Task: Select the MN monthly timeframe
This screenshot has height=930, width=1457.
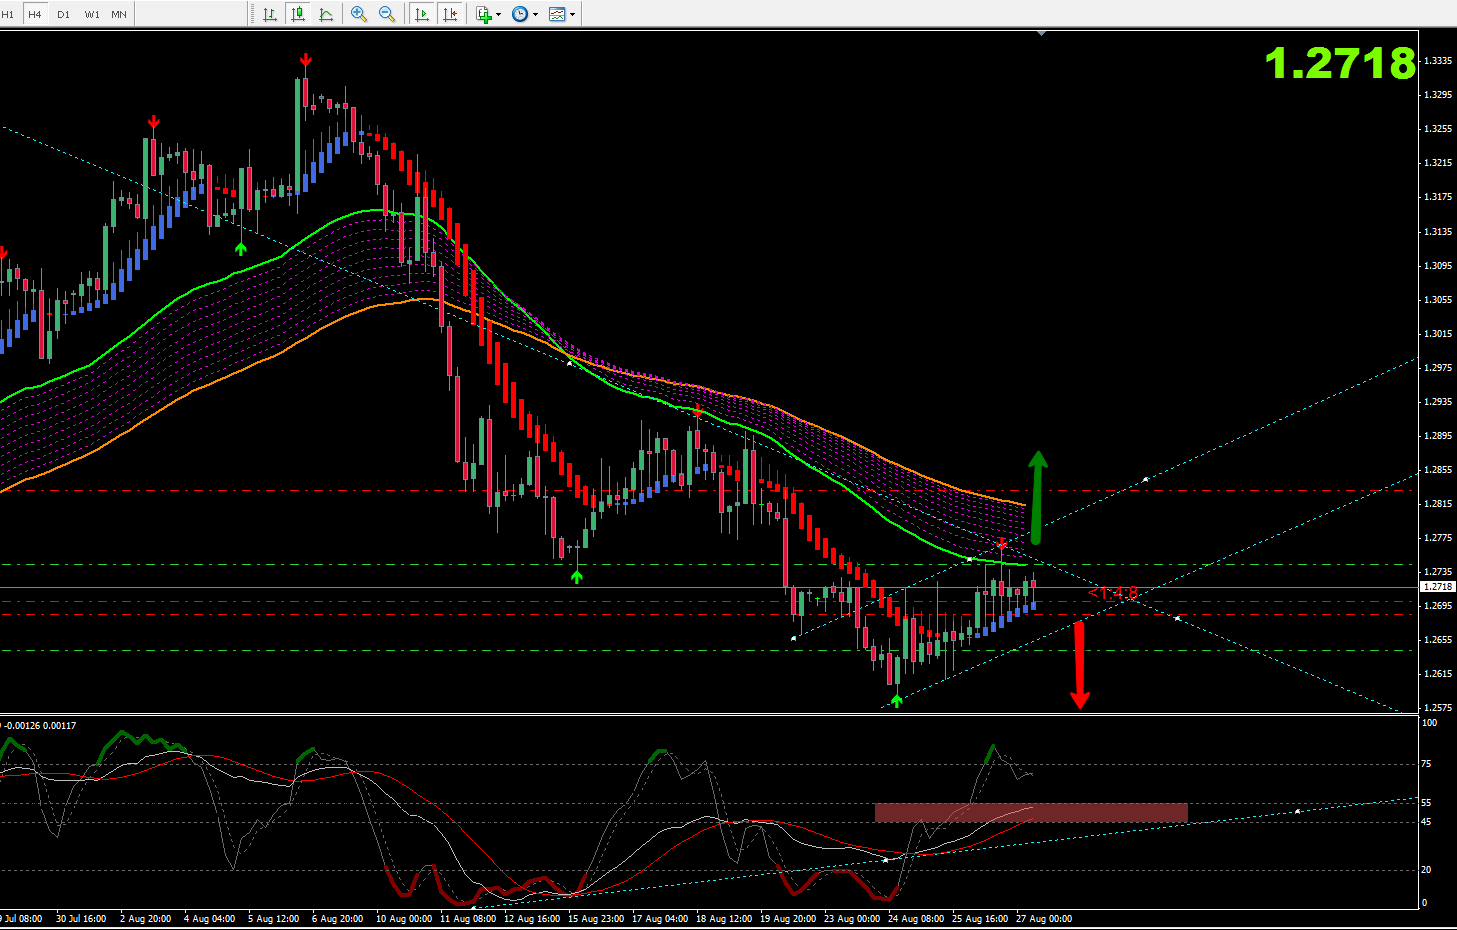Action: click(119, 14)
